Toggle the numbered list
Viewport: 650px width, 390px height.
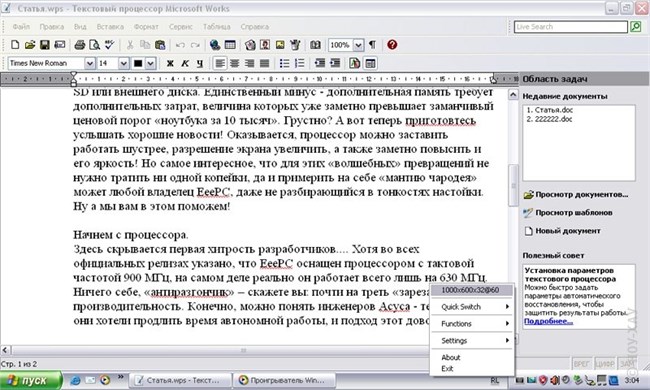(299, 63)
